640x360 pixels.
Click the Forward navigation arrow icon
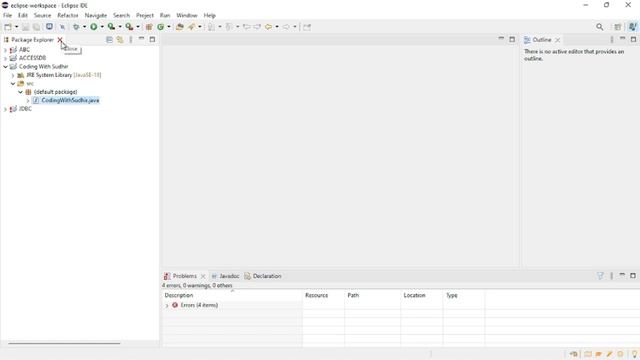pyautogui.click(x=286, y=27)
